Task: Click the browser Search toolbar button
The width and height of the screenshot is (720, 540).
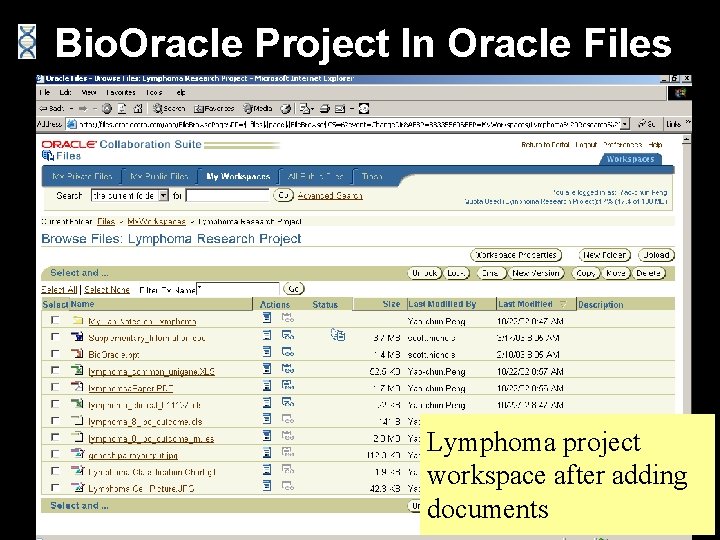Action: [169, 109]
